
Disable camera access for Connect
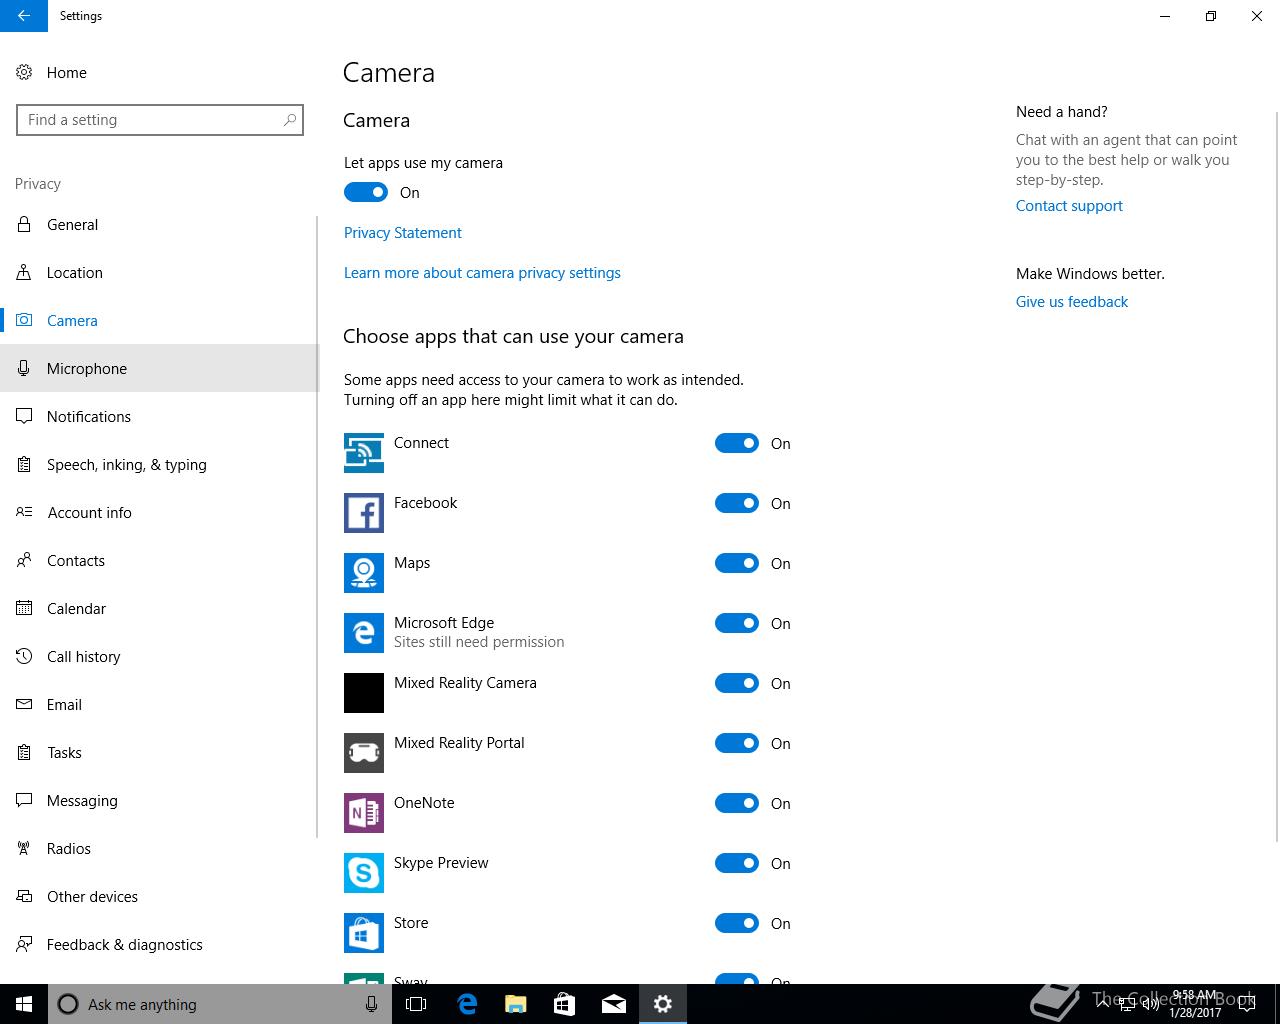[737, 443]
